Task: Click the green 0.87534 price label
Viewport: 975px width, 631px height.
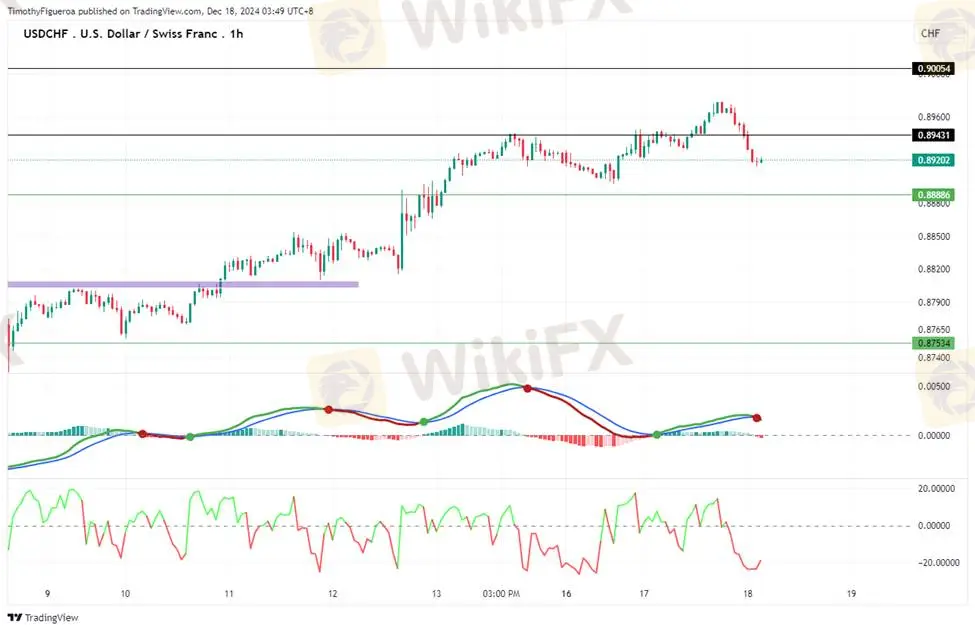Action: [933, 343]
